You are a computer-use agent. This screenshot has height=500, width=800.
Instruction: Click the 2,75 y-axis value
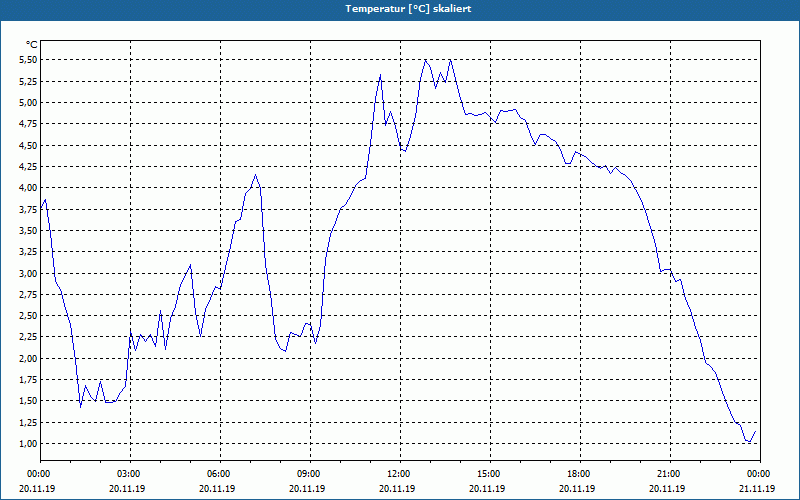[28, 294]
